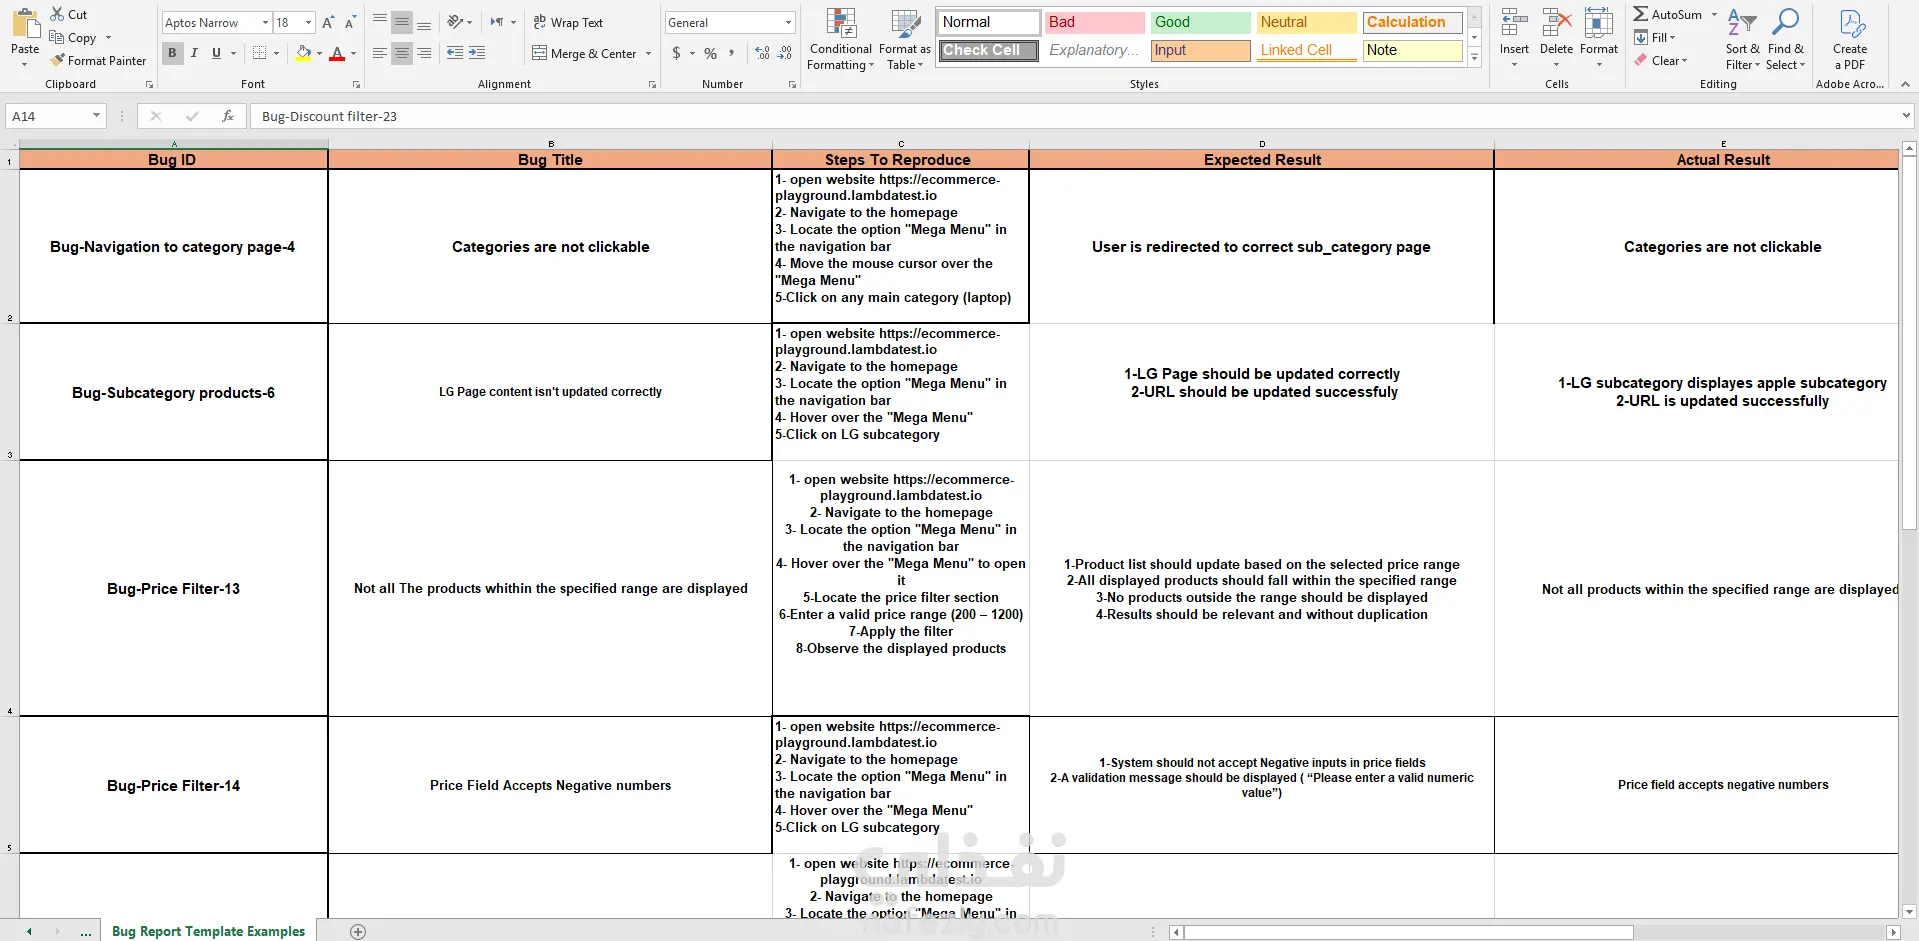Open Find & Select menu

pos(1786,40)
